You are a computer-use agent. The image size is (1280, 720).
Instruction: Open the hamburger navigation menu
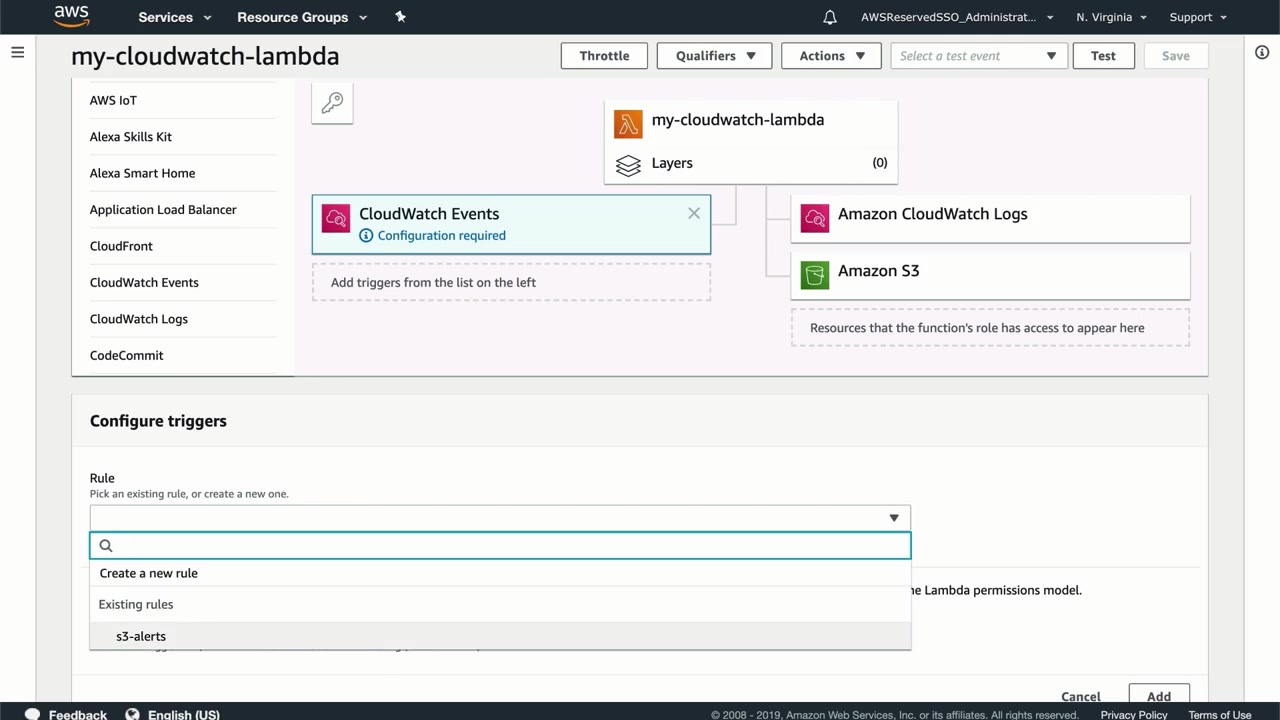coord(17,52)
